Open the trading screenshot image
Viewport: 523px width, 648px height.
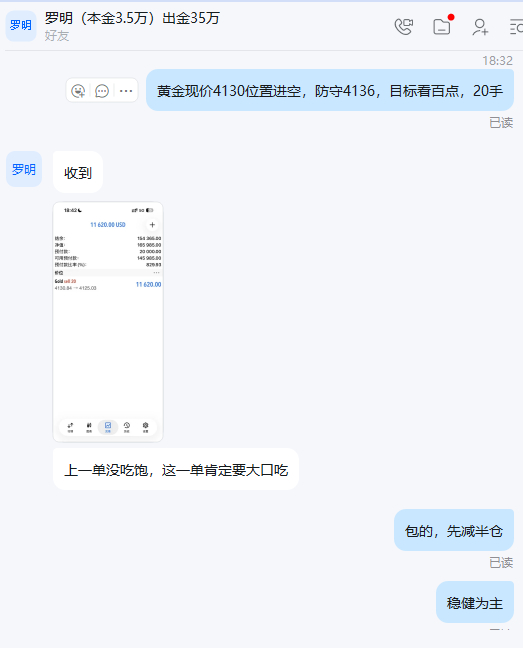click(108, 322)
